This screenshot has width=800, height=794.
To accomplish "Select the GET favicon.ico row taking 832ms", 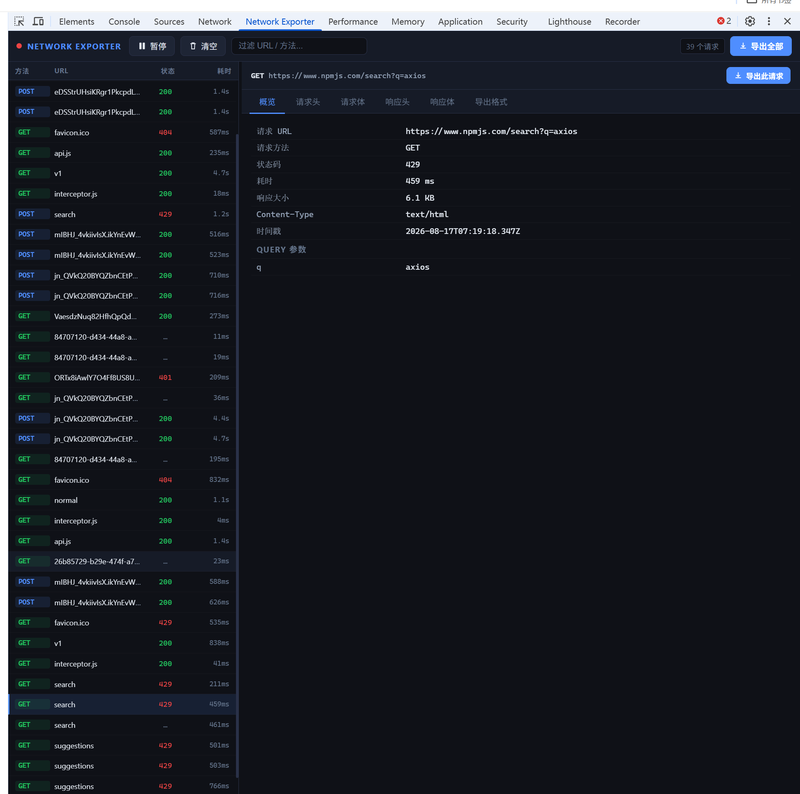I will (122, 480).
